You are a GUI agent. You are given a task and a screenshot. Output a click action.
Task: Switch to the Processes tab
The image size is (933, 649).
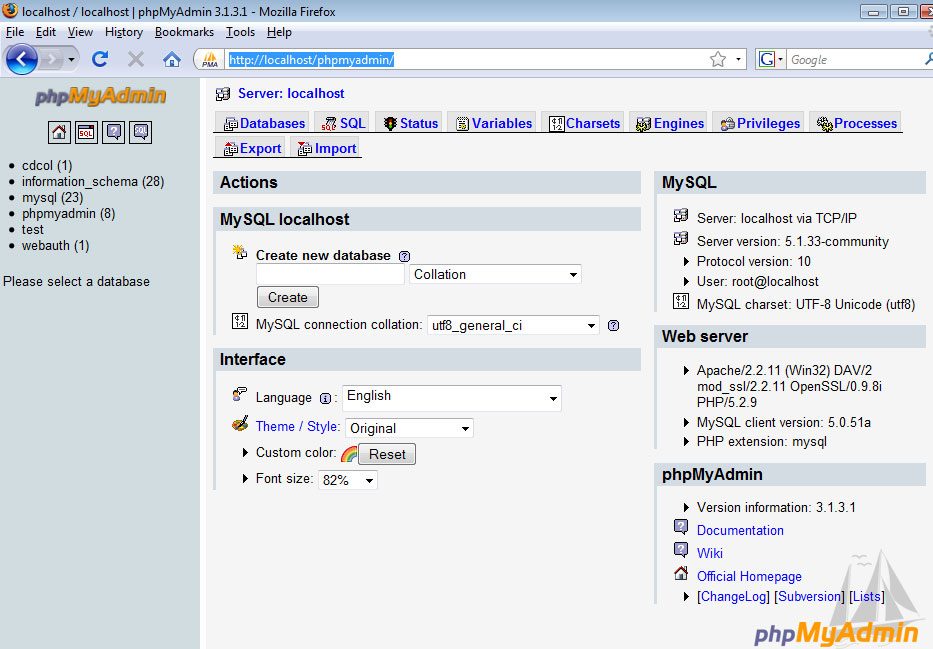point(856,123)
